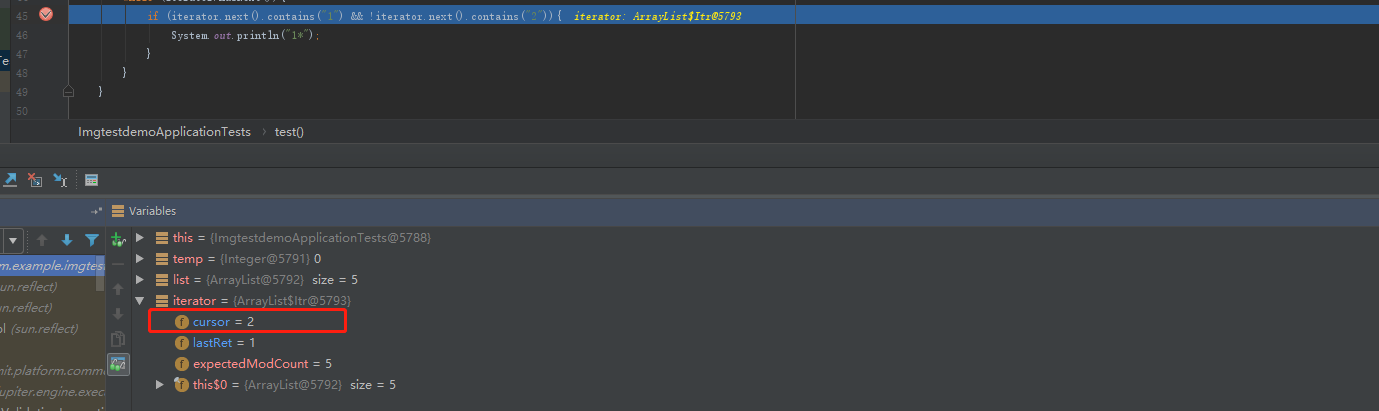Click the move watch up arrow icon

click(118, 289)
